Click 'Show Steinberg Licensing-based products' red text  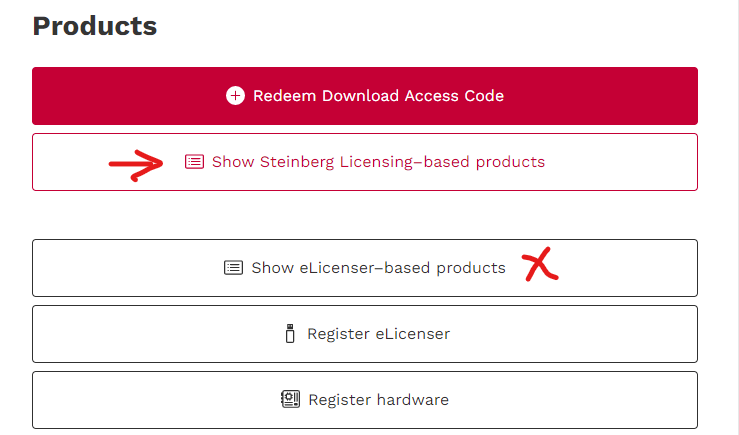point(378,161)
